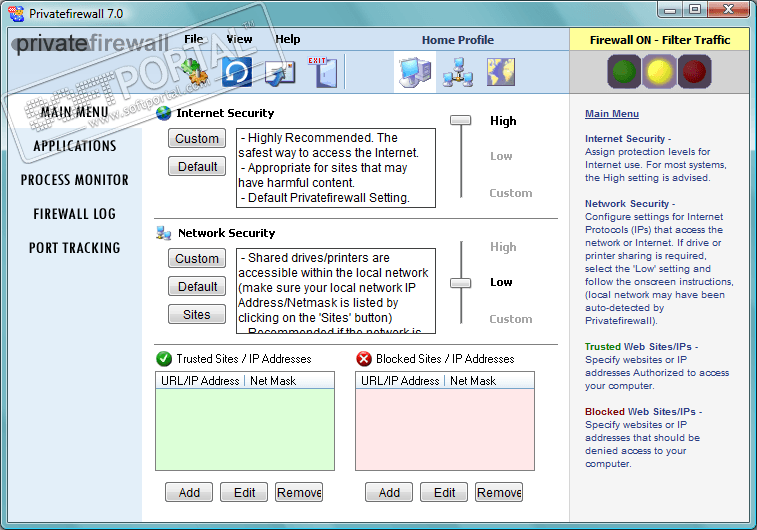Click the Main Menu help link
This screenshot has height=530, width=757.
[612, 114]
